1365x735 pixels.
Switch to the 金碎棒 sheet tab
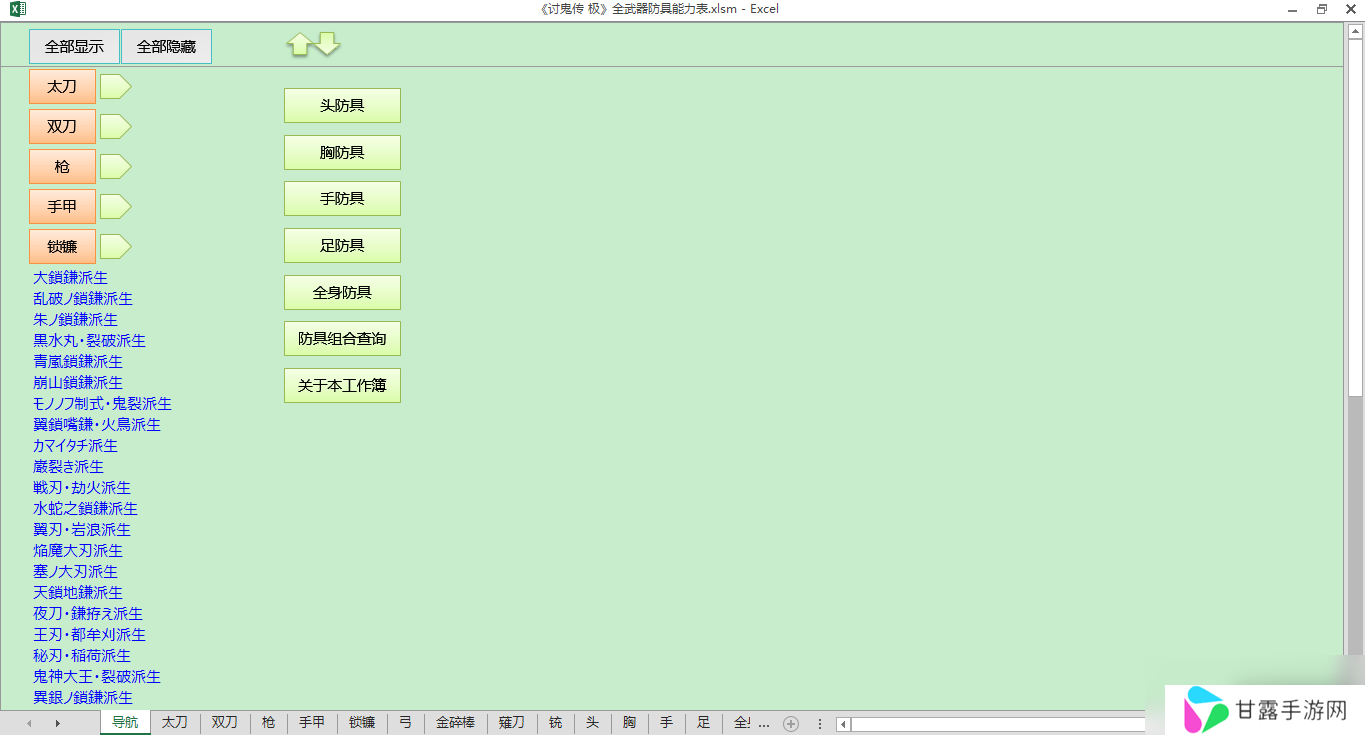point(455,722)
